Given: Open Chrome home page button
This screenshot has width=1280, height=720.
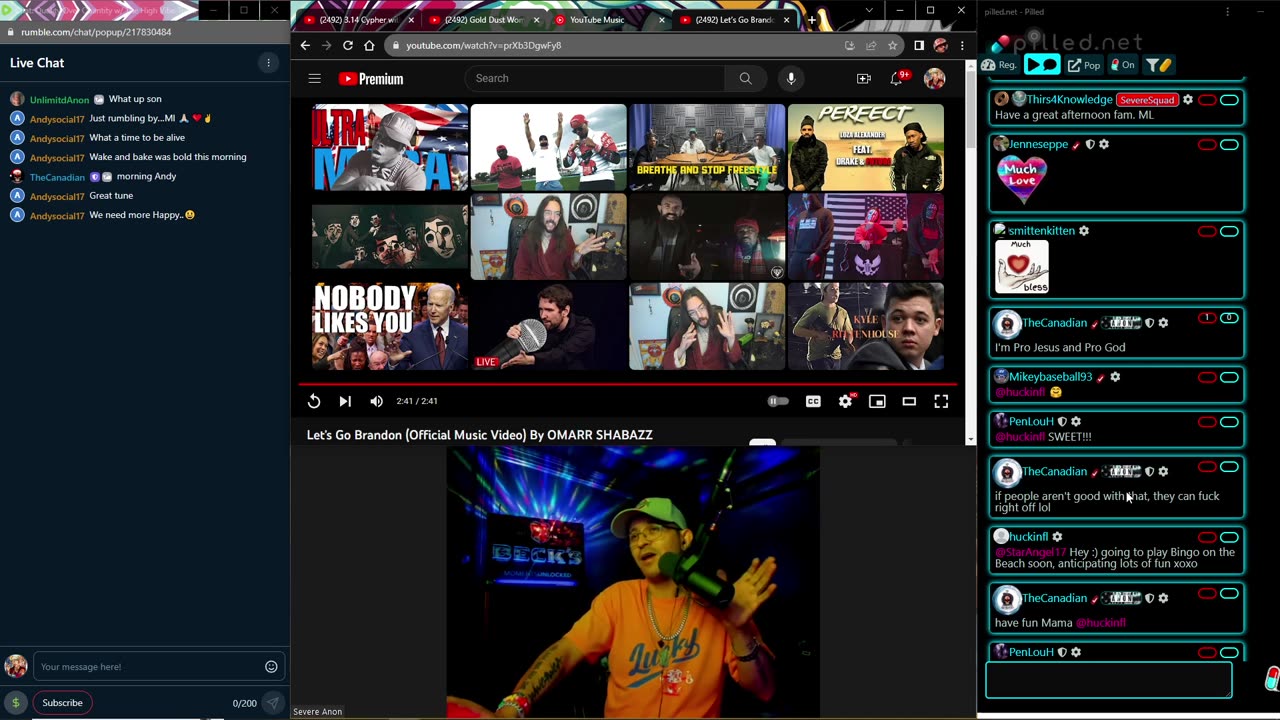Looking at the screenshot, I should (x=369, y=45).
